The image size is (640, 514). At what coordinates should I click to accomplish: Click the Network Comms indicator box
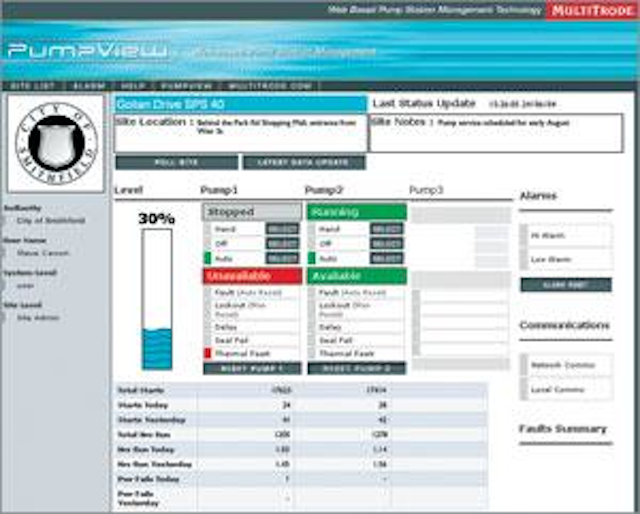click(524, 365)
